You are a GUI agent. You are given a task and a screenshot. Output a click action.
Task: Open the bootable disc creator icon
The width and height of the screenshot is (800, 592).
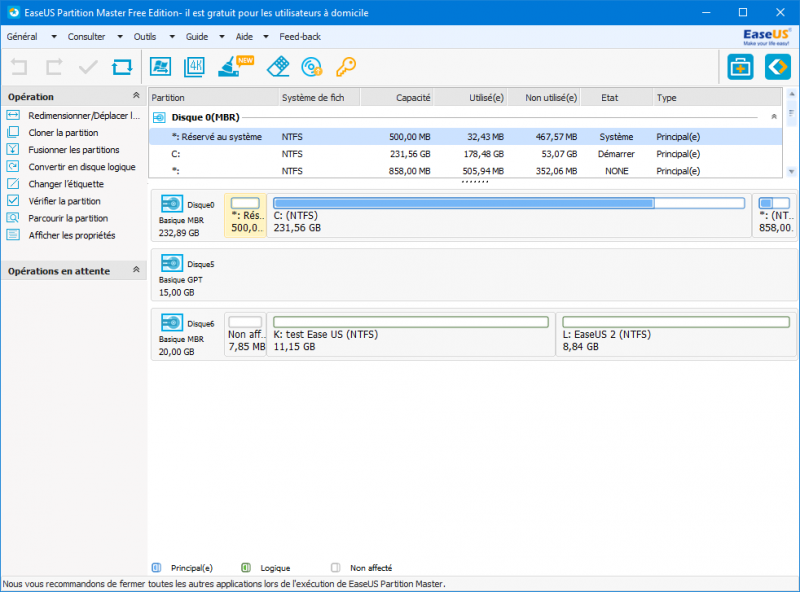(311, 67)
